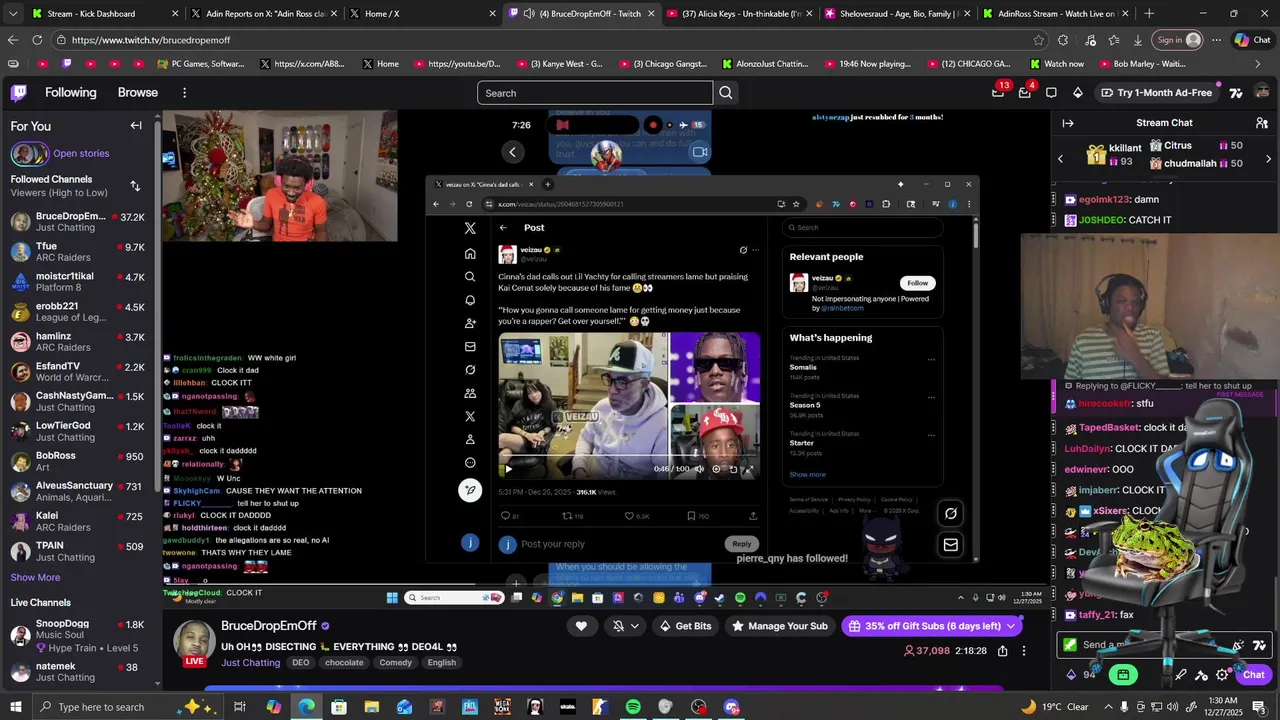Open the inbox icon showing 4 badge
The width and height of the screenshot is (1280, 720).
[1024, 92]
